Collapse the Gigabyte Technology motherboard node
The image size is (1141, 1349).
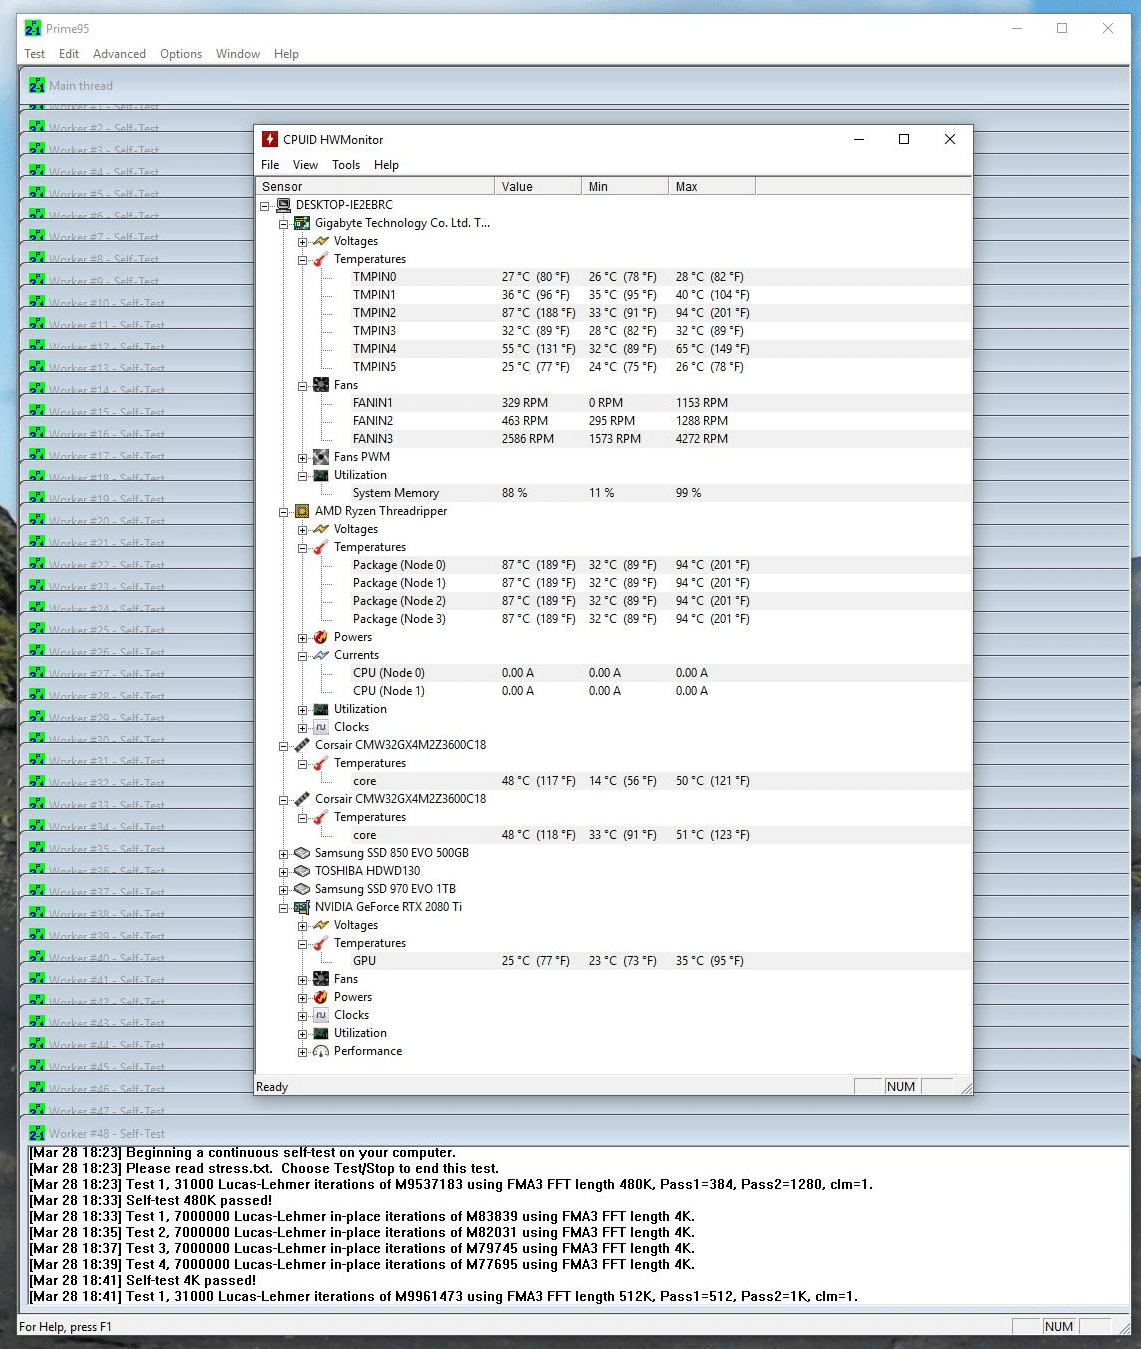(x=284, y=224)
